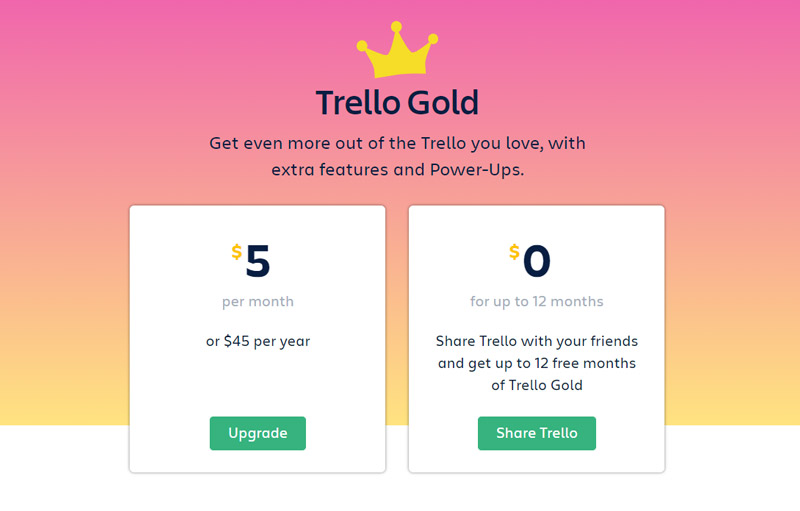Click the "for up to 12 months" label
The width and height of the screenshot is (800, 511).
point(537,301)
